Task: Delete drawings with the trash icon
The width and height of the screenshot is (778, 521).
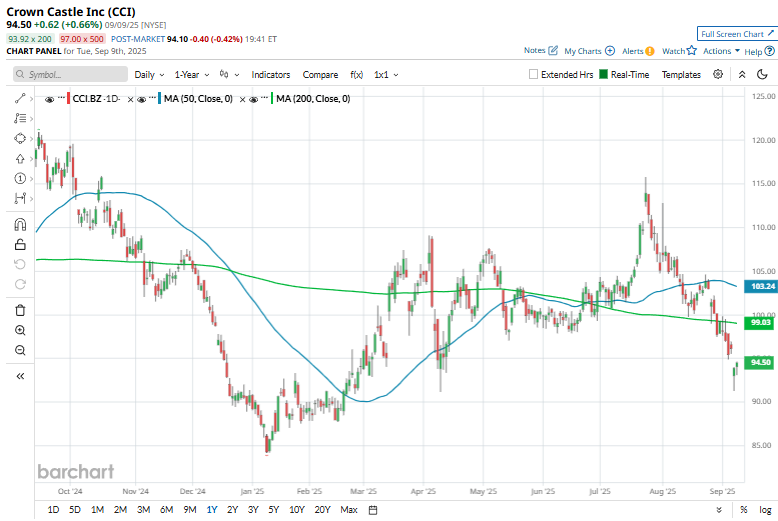Action: [20, 311]
